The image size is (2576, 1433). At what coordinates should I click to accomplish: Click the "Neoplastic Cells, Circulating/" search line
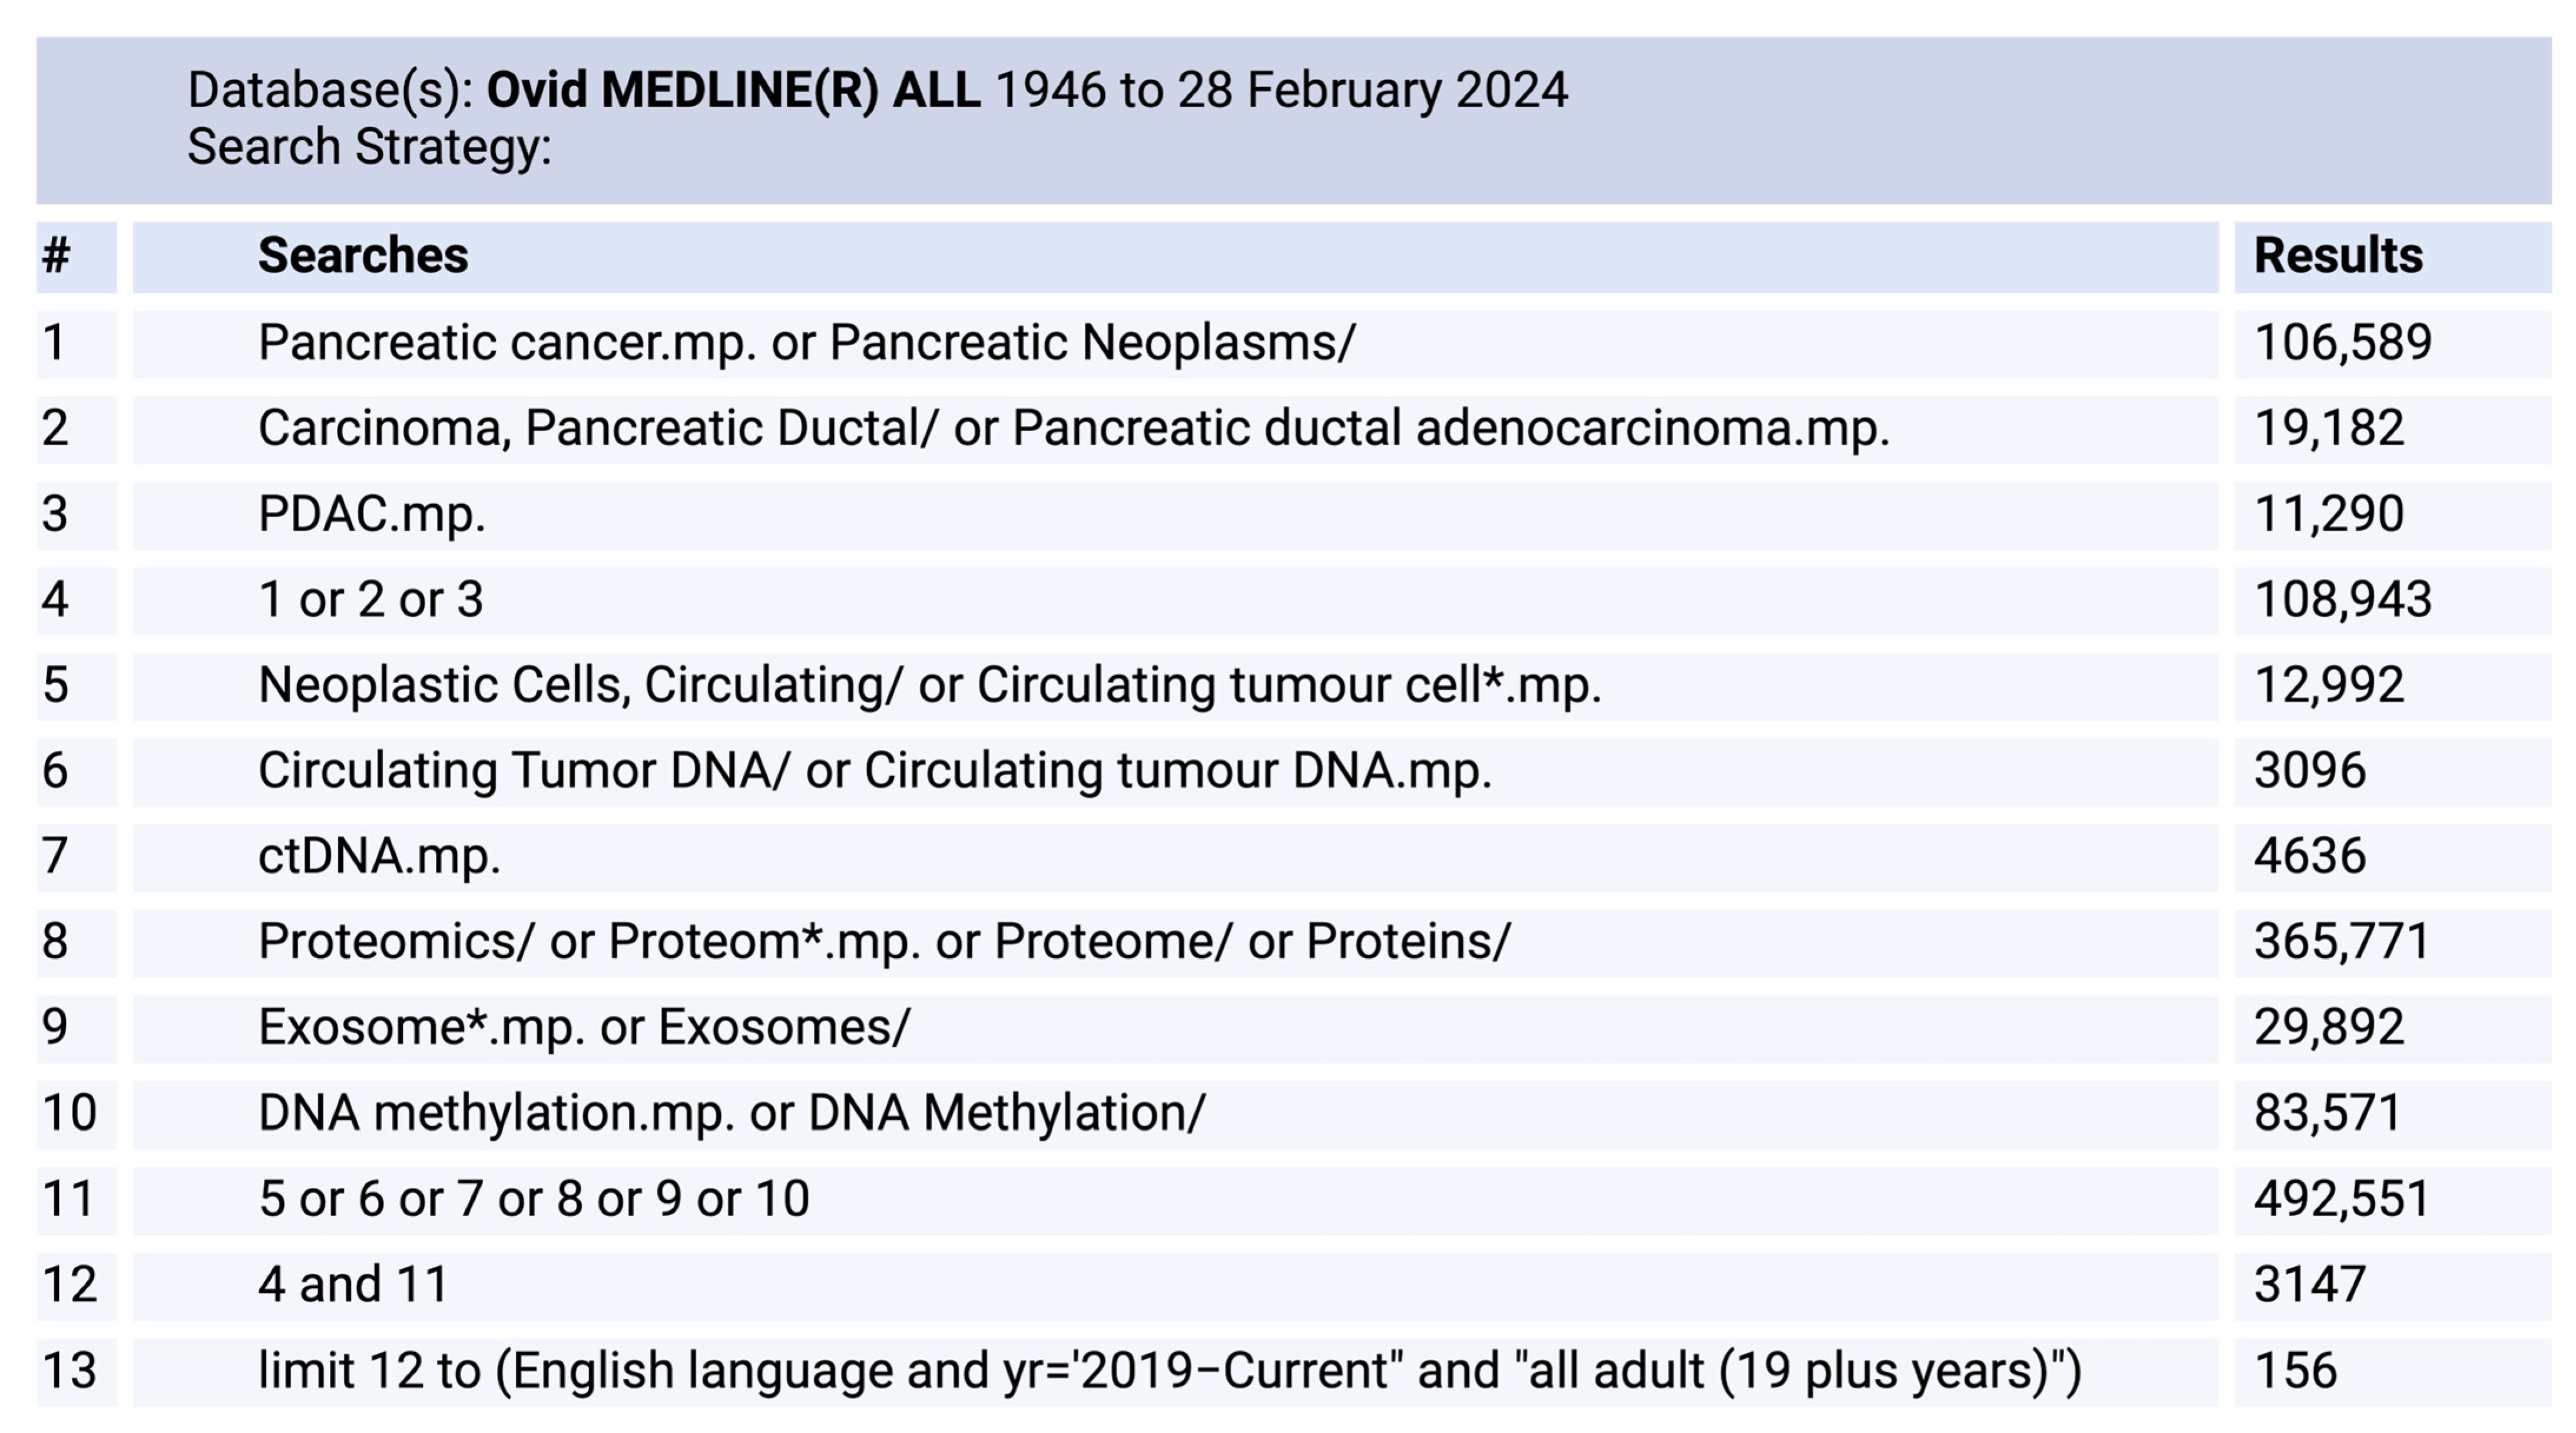click(x=929, y=686)
